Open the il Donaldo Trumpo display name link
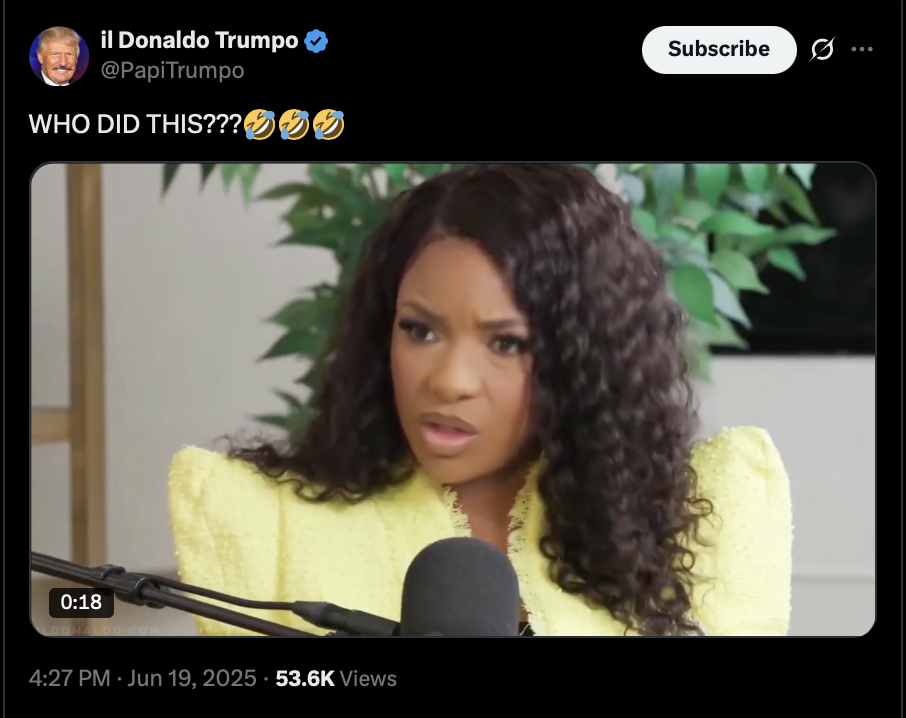The image size is (906, 718). click(199, 40)
